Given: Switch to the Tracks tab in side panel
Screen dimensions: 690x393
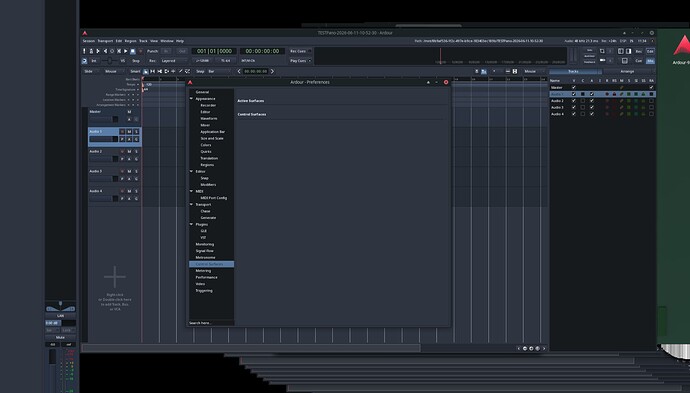Looking at the screenshot, I should [573, 71].
